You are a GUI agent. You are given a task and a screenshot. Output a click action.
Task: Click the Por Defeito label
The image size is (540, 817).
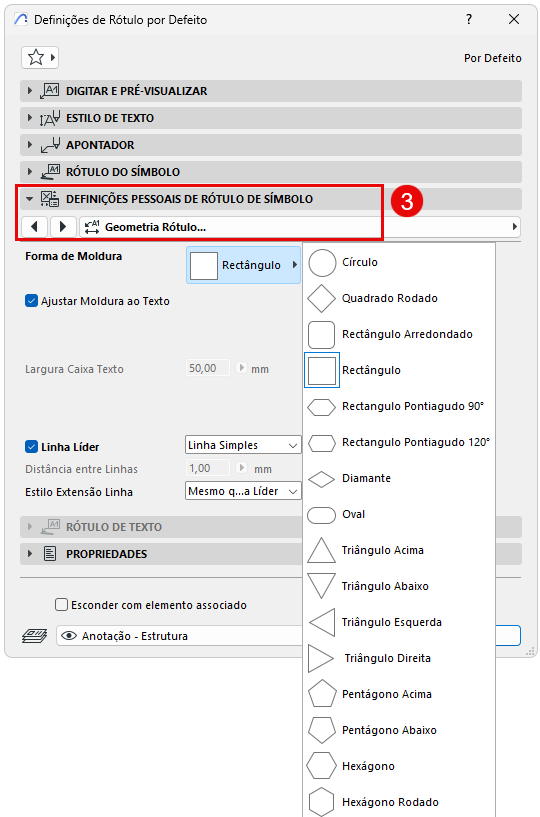[493, 58]
